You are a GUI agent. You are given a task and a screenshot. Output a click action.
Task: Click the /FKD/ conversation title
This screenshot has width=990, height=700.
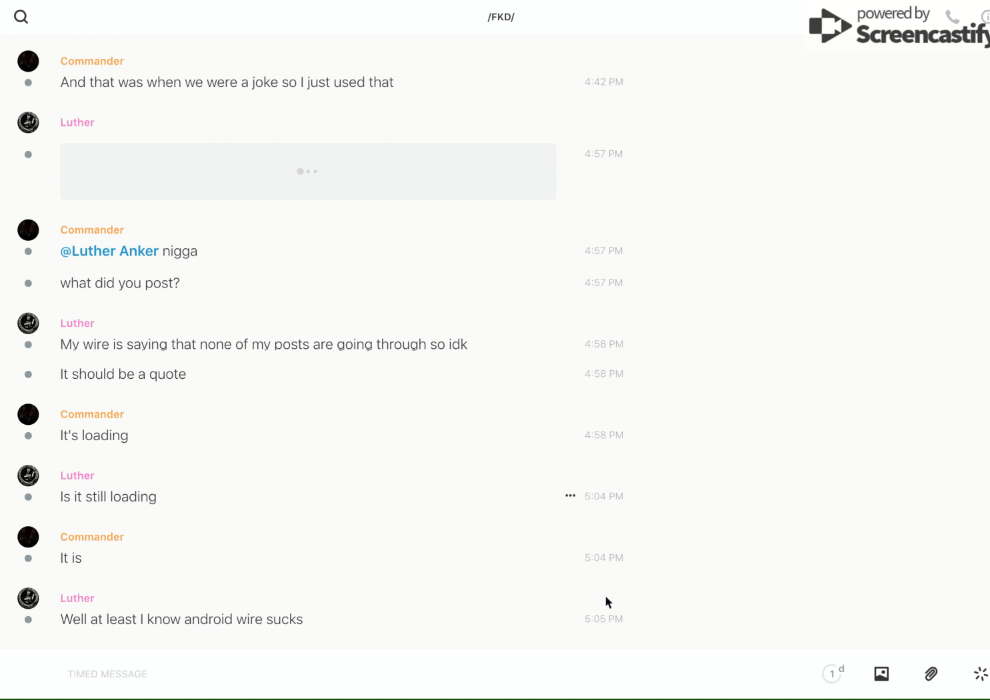(501, 17)
